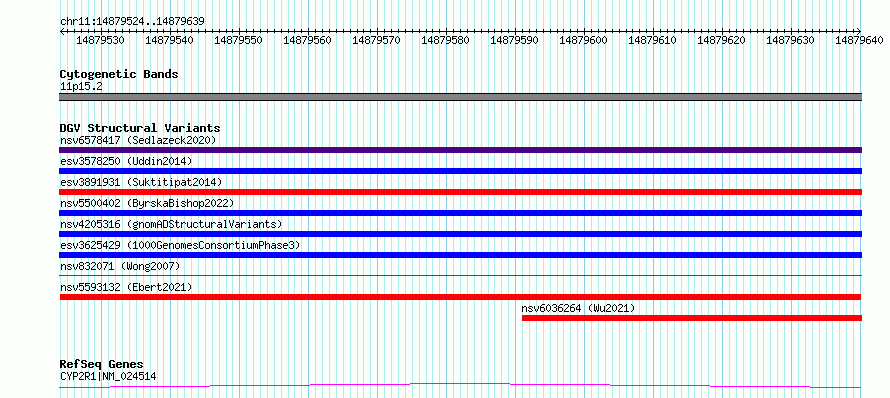The image size is (890, 398).
Task: Click the 11p15.2 band label
Action: point(81,86)
